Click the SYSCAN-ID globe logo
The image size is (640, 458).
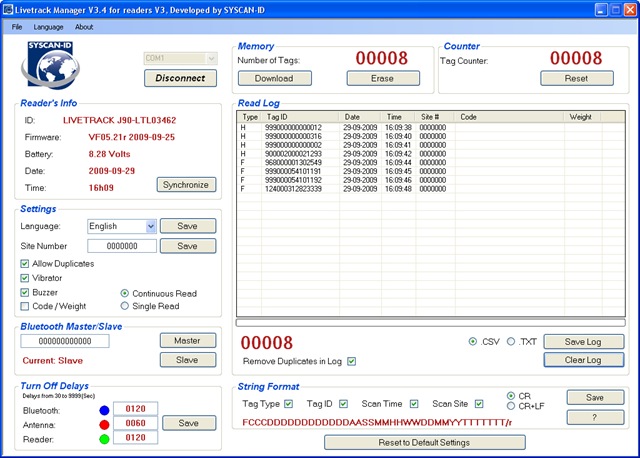[x=50, y=65]
